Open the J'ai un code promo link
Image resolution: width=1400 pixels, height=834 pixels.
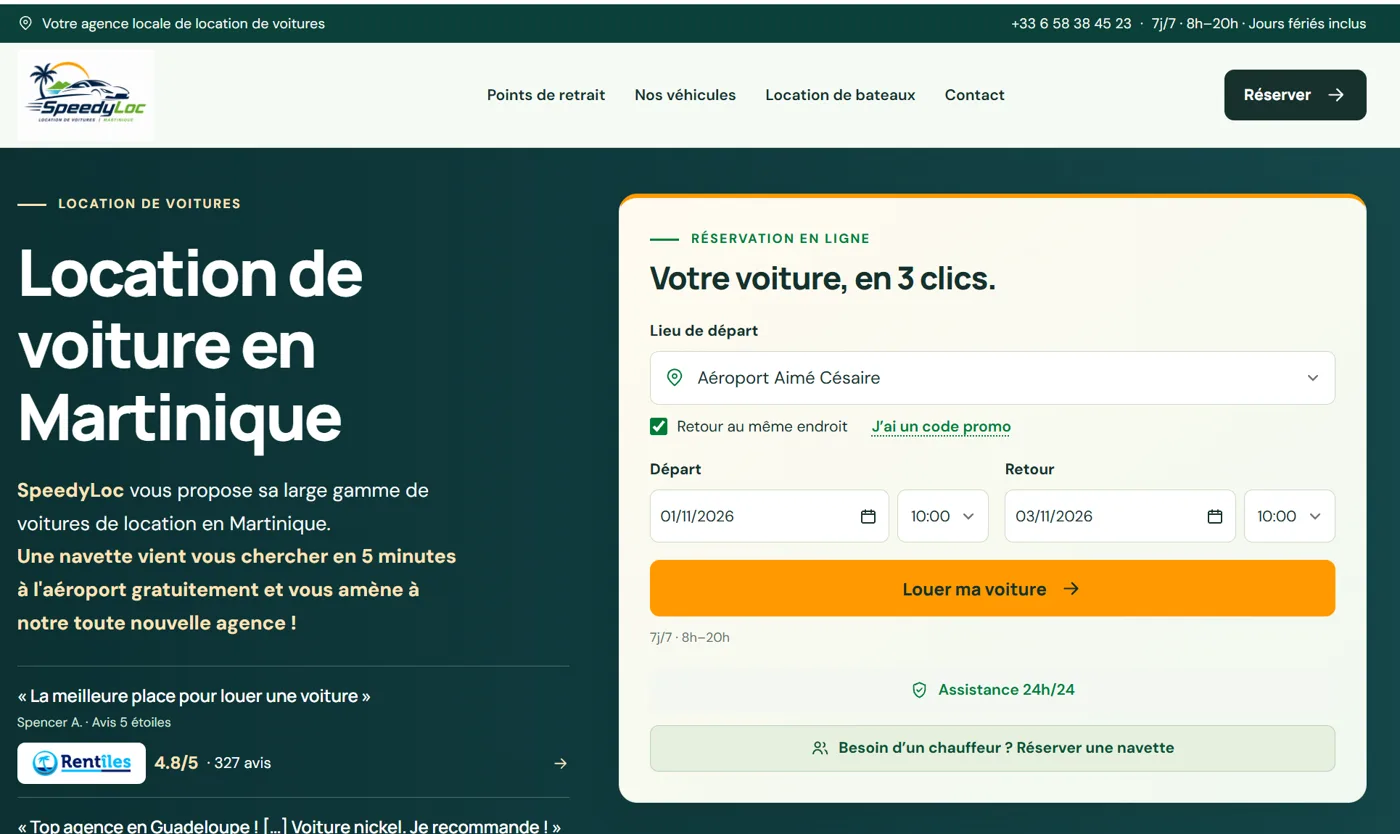[x=941, y=427]
